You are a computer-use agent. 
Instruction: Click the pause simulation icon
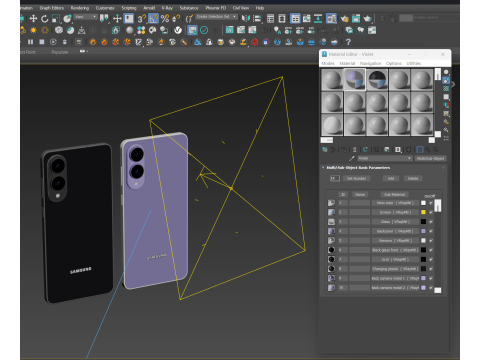coord(30,42)
